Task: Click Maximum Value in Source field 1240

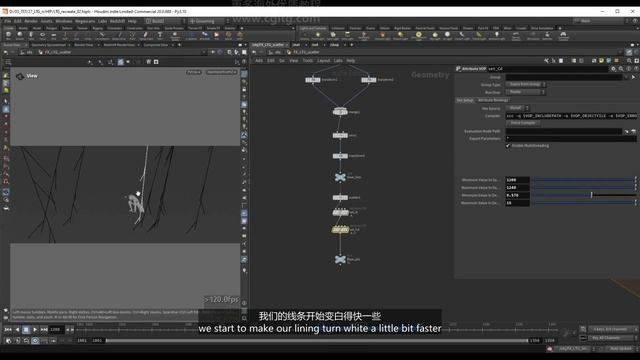Action: coord(517,187)
